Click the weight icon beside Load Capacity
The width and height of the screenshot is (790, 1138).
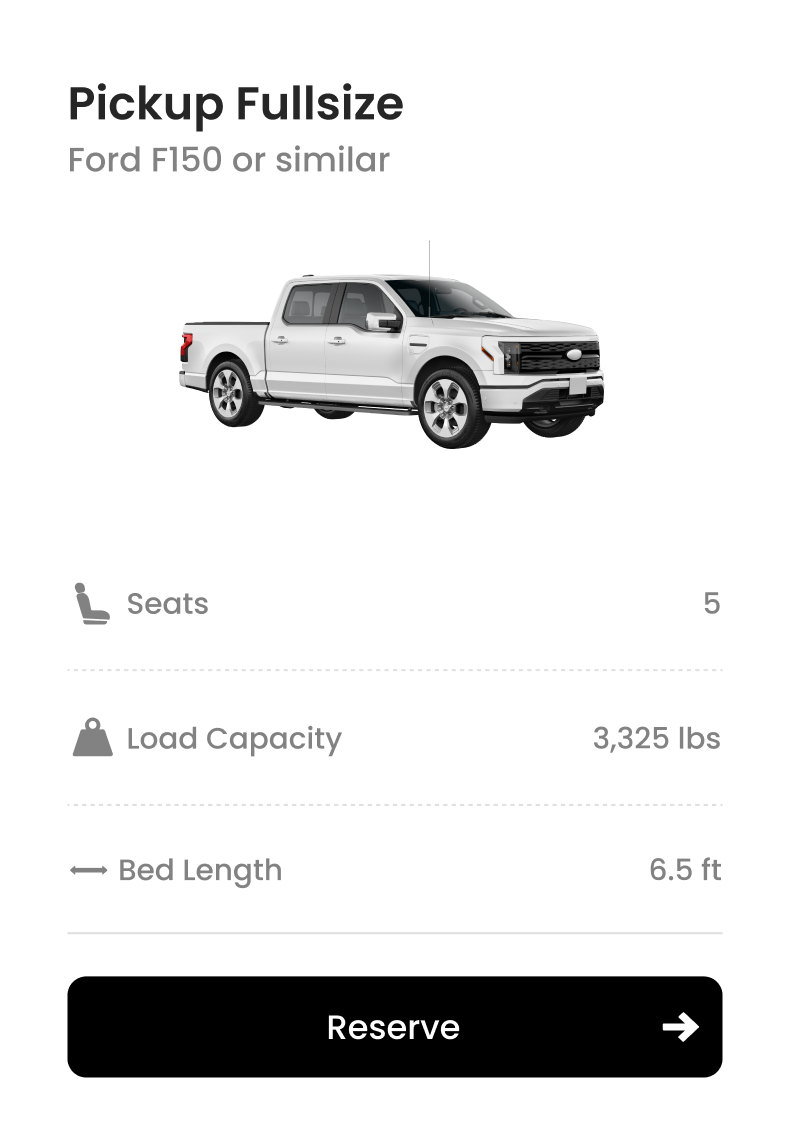(x=93, y=738)
